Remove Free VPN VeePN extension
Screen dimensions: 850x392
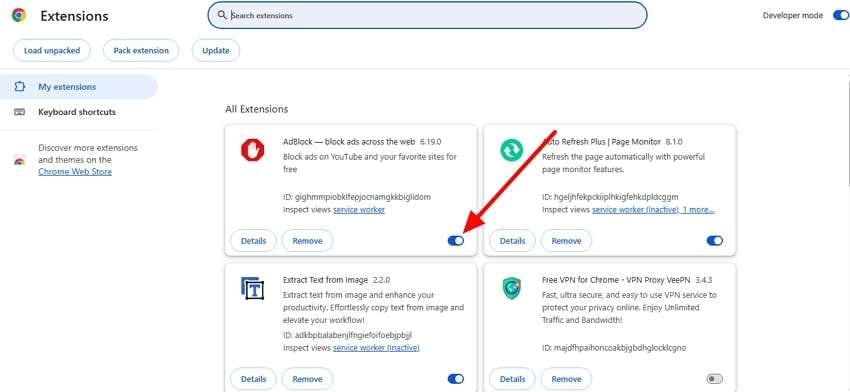click(x=566, y=379)
